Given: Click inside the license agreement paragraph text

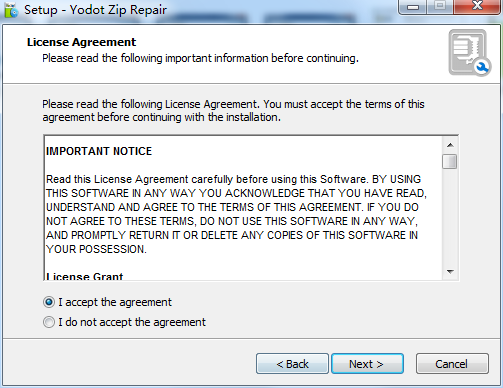Looking at the screenshot, I should [x=236, y=214].
